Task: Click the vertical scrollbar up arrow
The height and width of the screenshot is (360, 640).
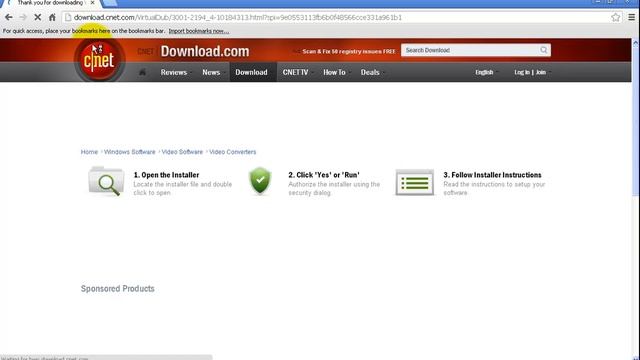Action: 636,42
